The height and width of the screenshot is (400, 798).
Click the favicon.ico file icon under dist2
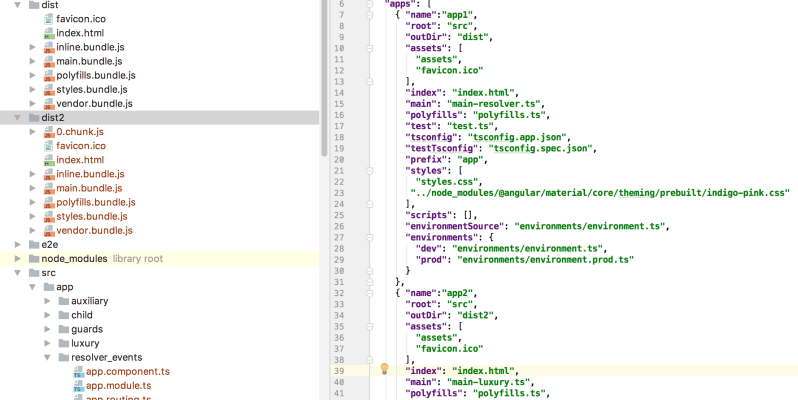coord(47,145)
